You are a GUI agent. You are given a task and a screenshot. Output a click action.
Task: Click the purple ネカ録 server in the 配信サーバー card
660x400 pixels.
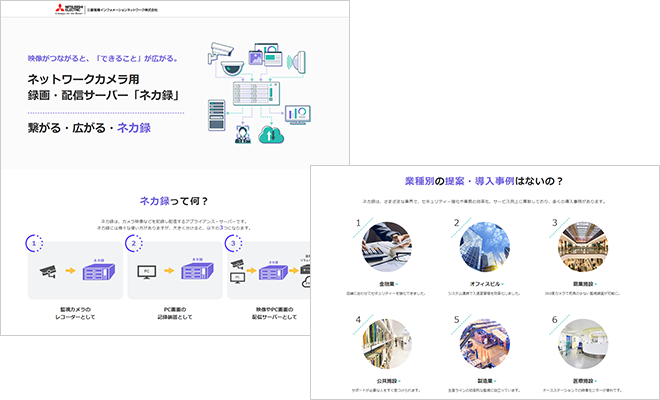tap(273, 272)
